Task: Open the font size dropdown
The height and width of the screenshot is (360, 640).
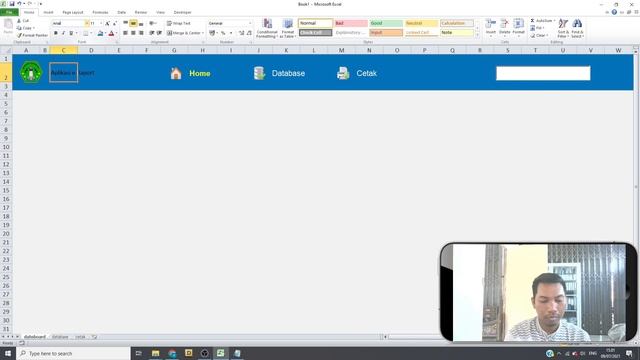Action: click(x=101, y=24)
